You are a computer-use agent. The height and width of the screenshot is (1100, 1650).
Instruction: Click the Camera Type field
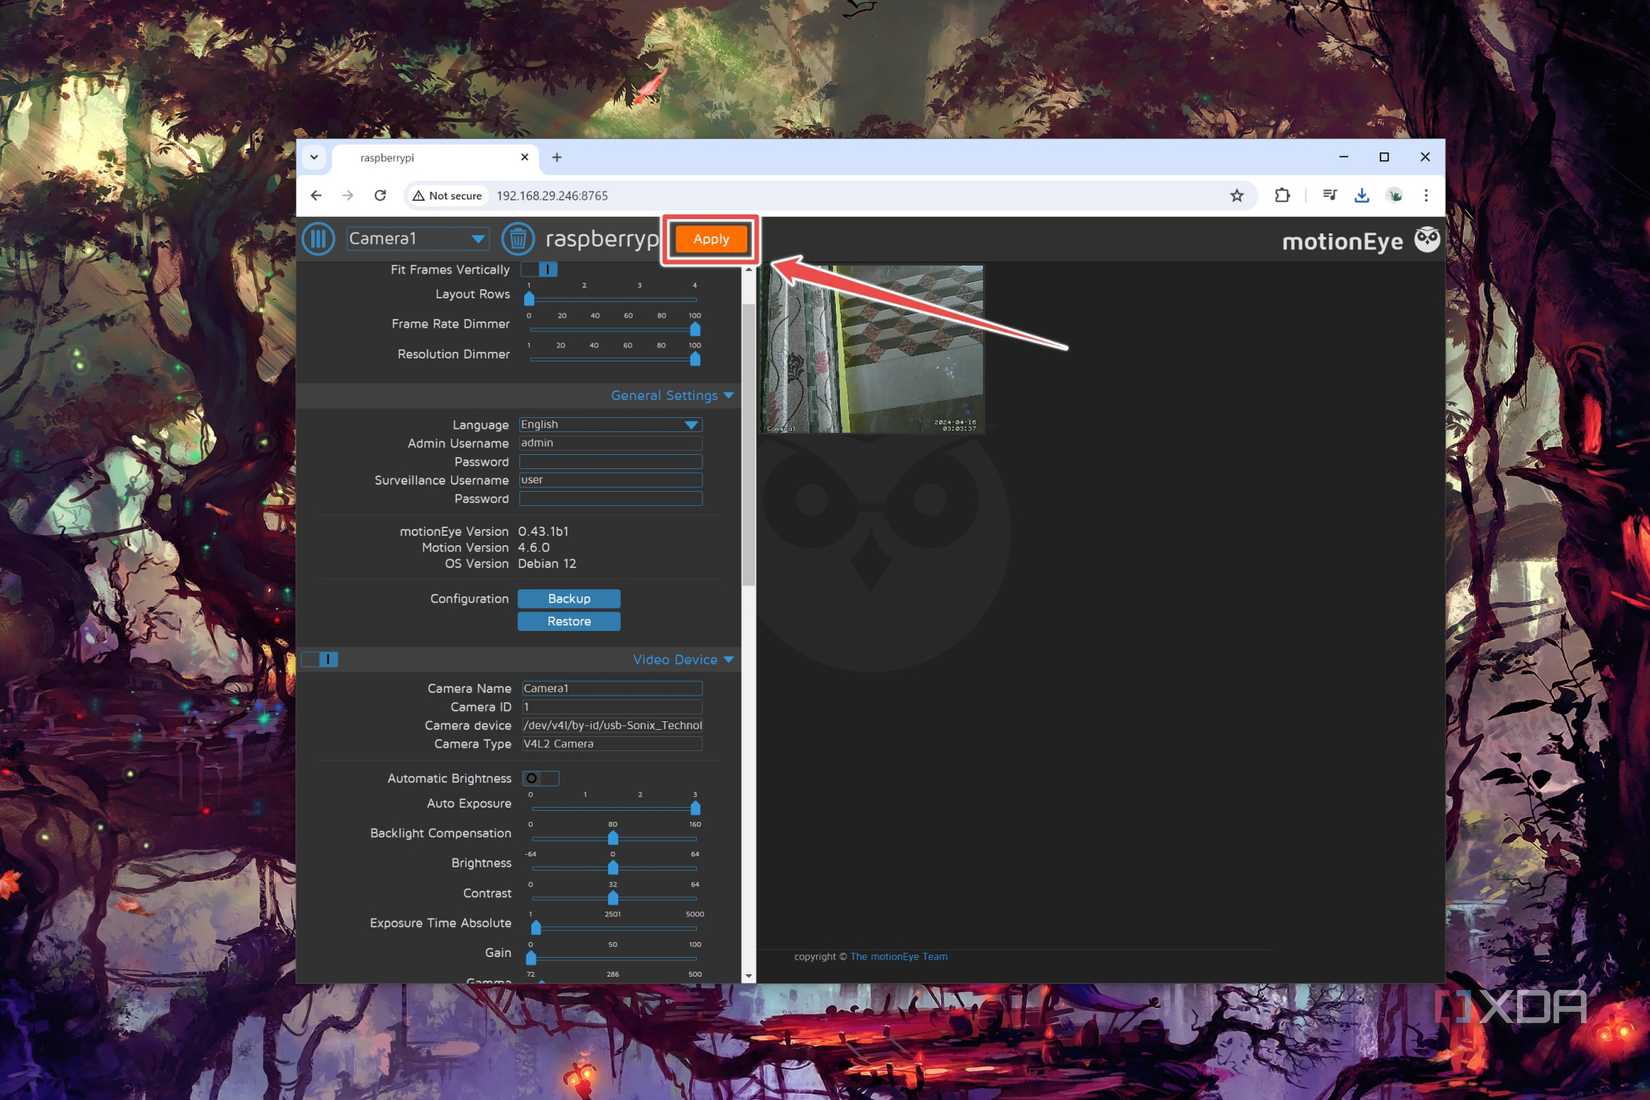click(612, 744)
